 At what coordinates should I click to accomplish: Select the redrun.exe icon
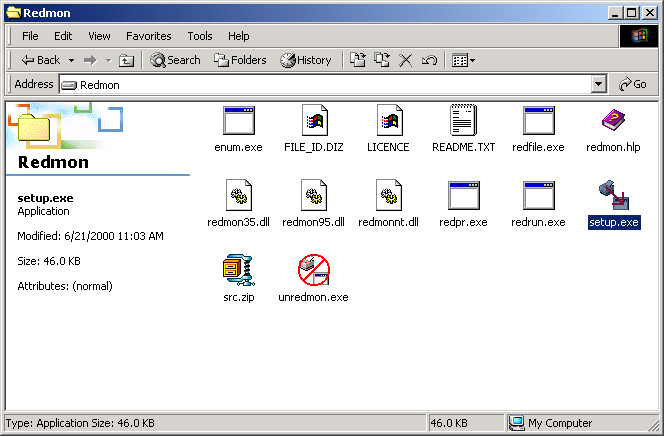coord(539,196)
